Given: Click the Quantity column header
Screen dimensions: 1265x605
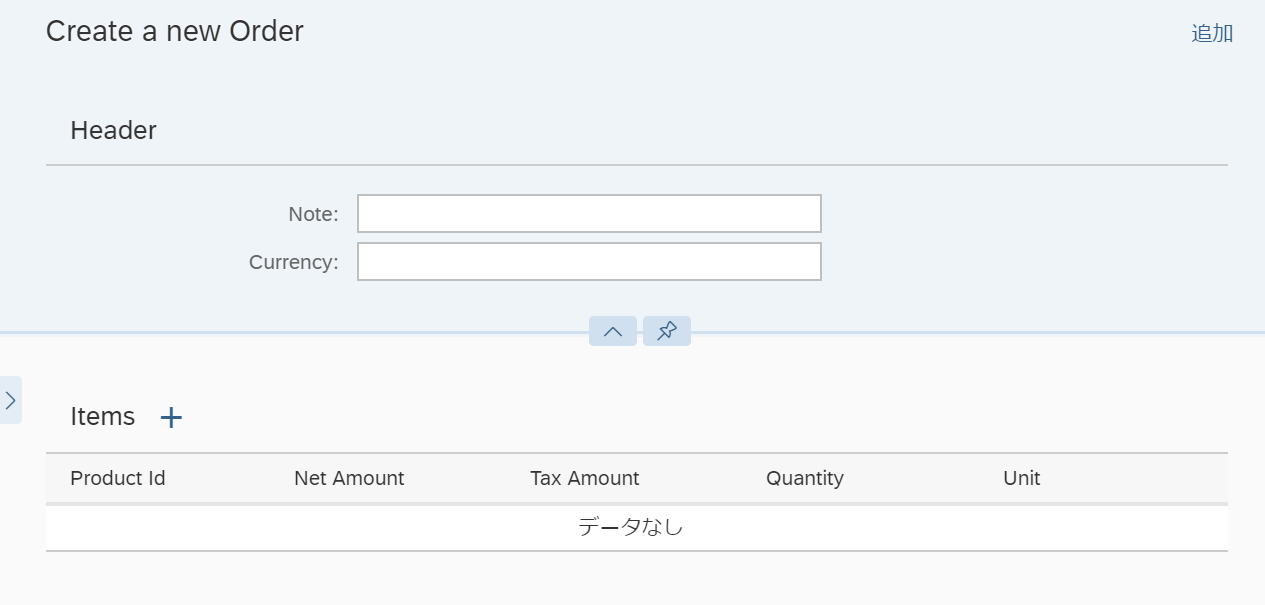Looking at the screenshot, I should point(805,478).
